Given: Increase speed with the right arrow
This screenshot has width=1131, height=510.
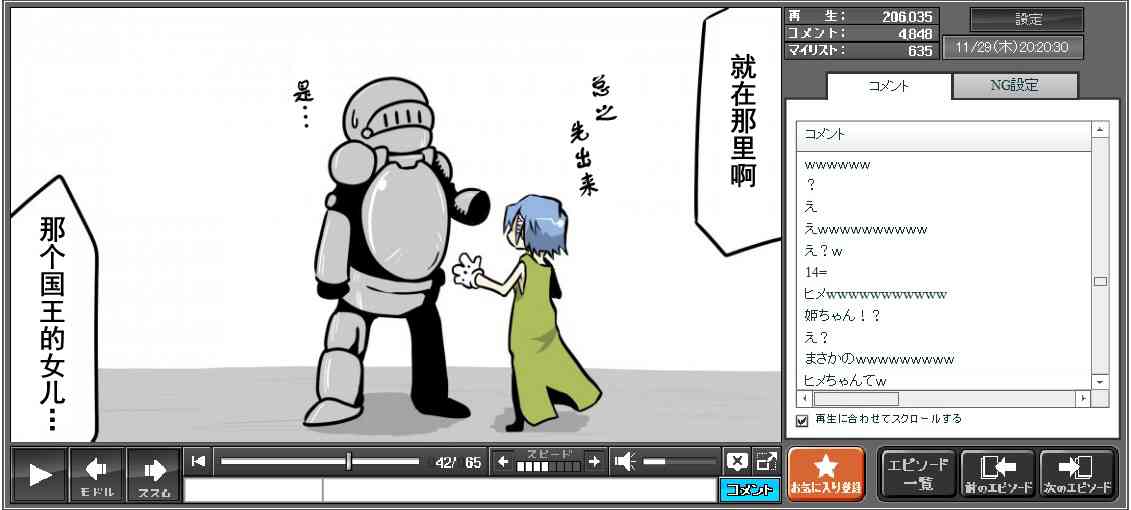Looking at the screenshot, I should (x=594, y=461).
